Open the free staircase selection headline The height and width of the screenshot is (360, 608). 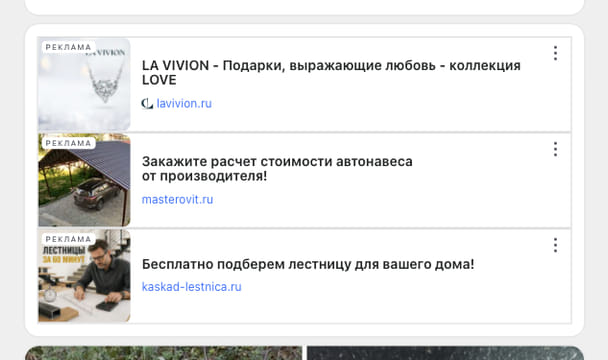[308, 264]
